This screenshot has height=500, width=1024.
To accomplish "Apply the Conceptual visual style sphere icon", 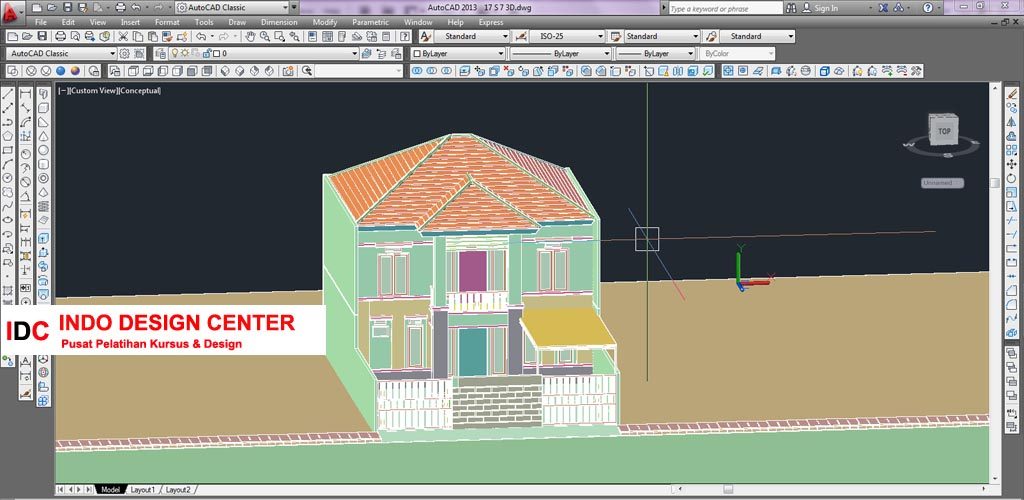I will point(75,70).
